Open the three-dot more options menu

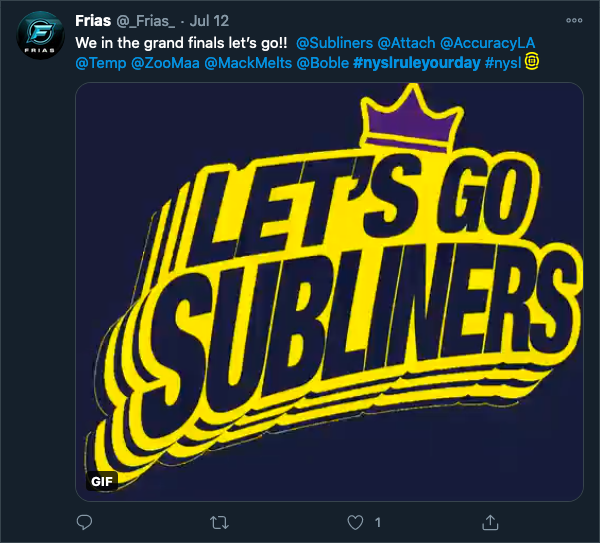[574, 20]
